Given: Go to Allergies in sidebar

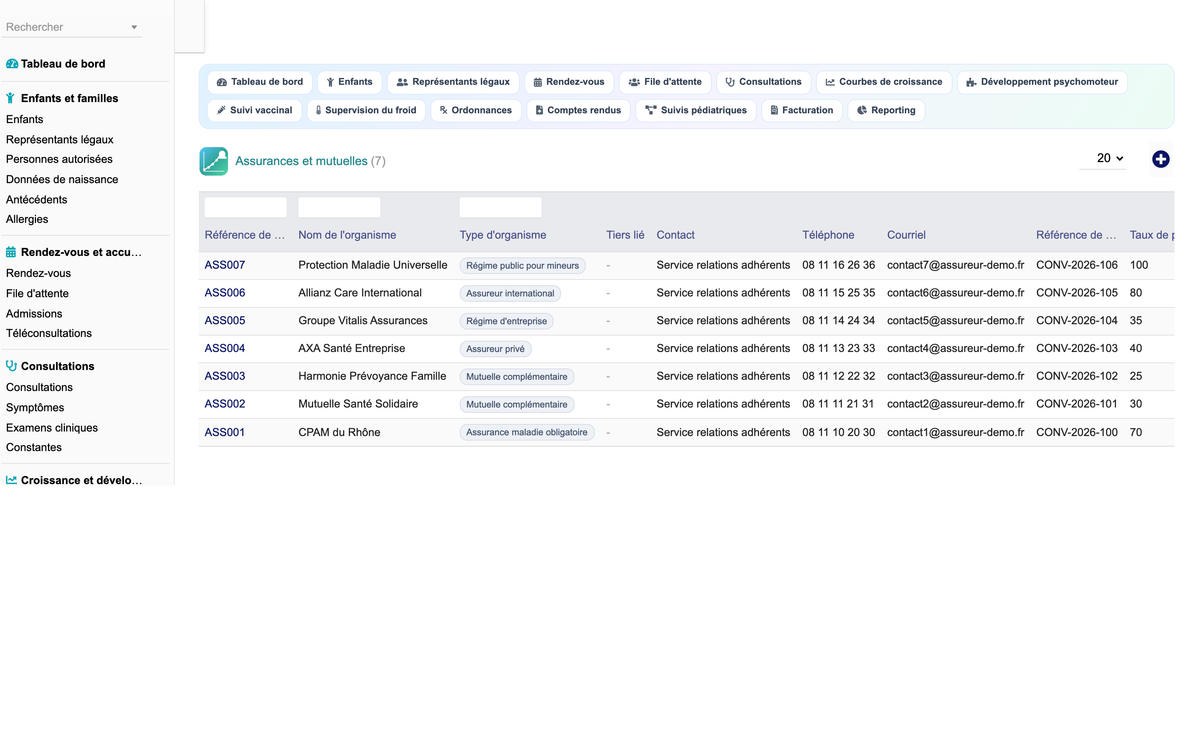Looking at the screenshot, I should [x=27, y=219].
